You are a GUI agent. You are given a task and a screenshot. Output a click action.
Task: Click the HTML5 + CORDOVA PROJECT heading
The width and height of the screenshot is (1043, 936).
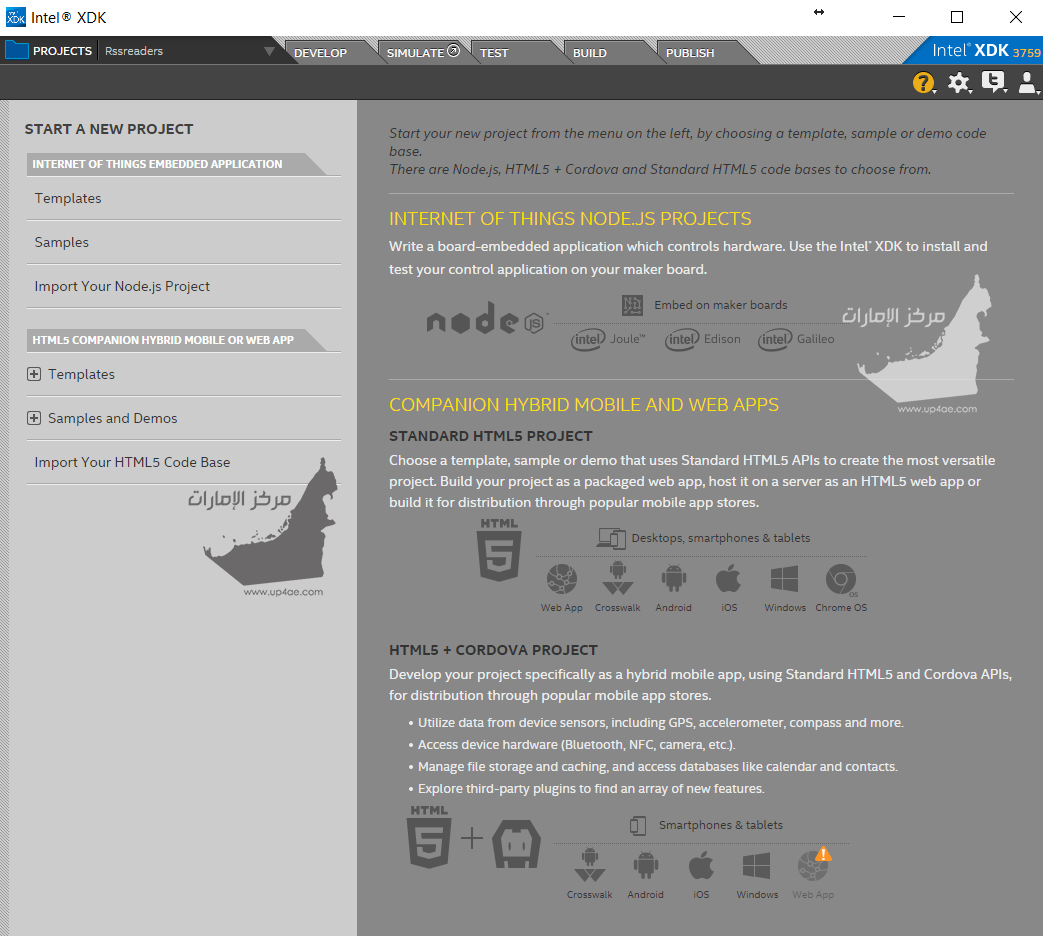[493, 650]
